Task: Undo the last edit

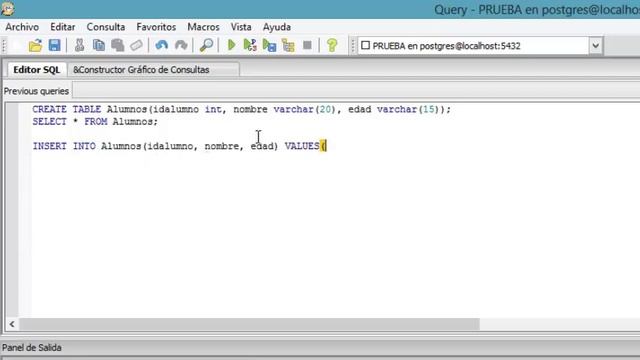Action: pyautogui.click(x=162, y=45)
